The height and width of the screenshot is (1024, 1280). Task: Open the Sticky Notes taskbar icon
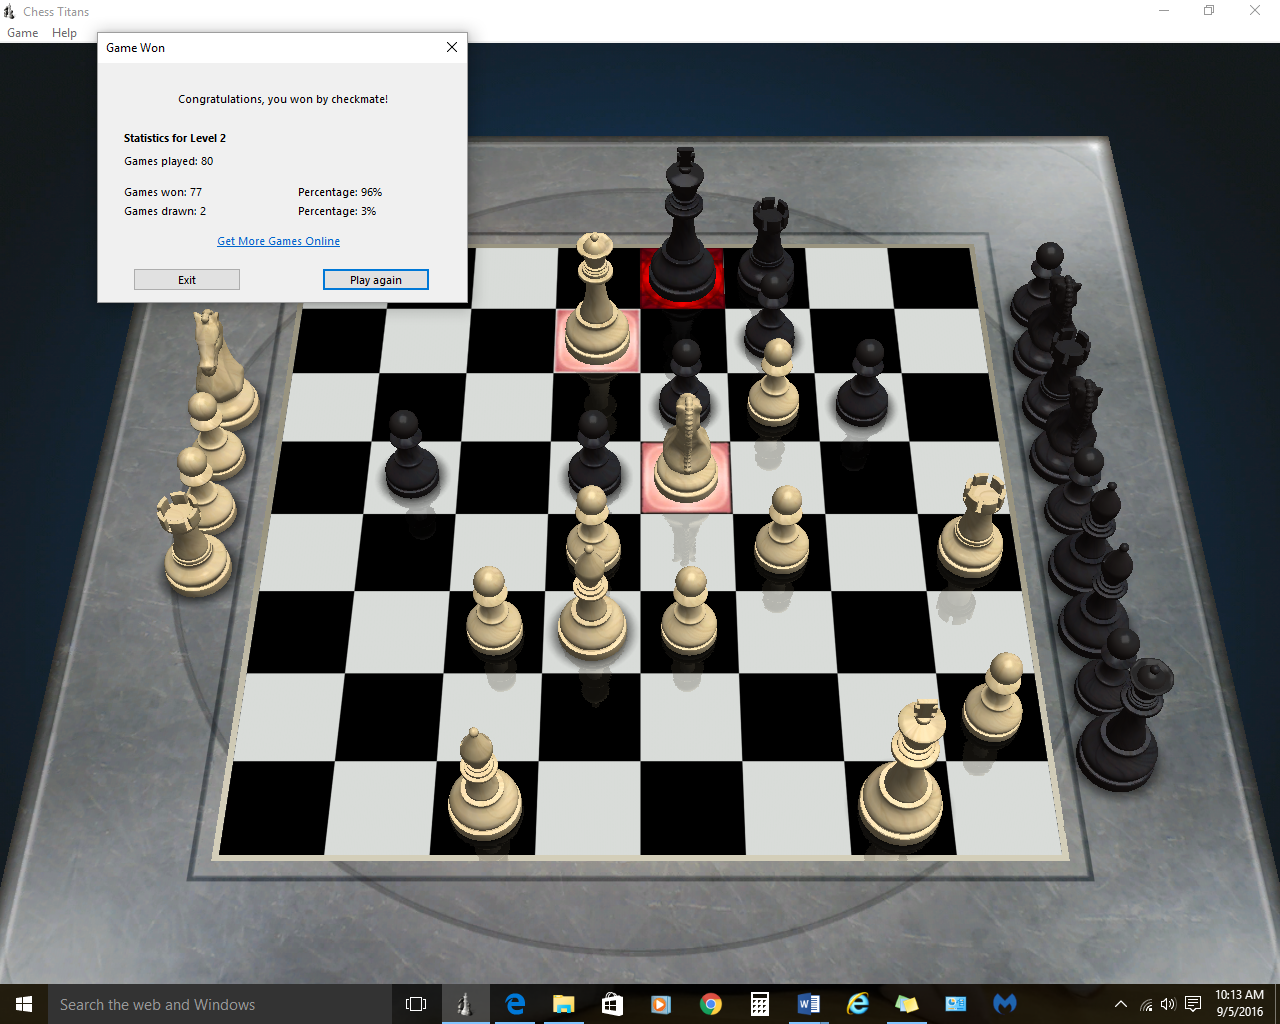click(x=907, y=1004)
